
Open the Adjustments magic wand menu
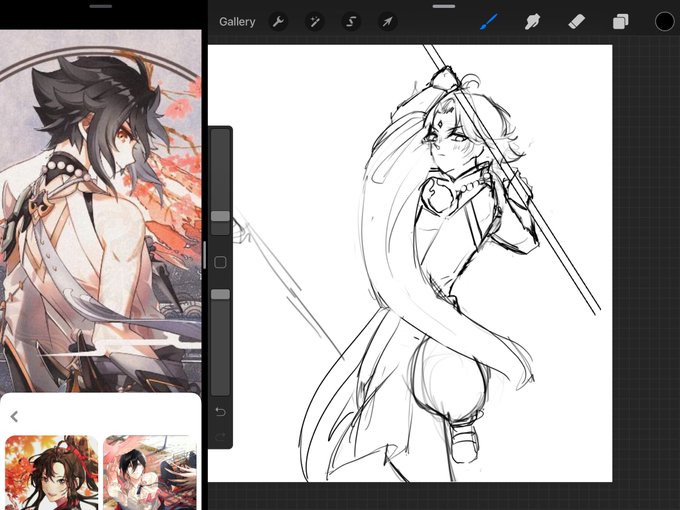tap(314, 22)
